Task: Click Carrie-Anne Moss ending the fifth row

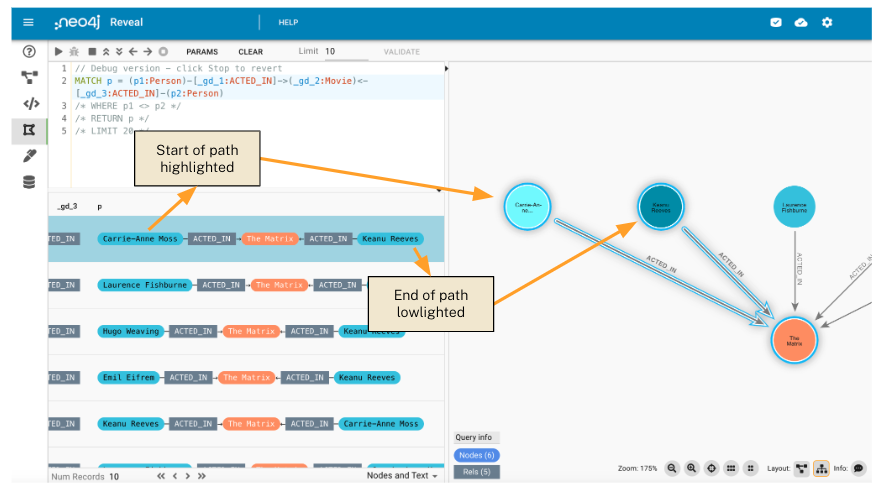Action: pos(381,424)
